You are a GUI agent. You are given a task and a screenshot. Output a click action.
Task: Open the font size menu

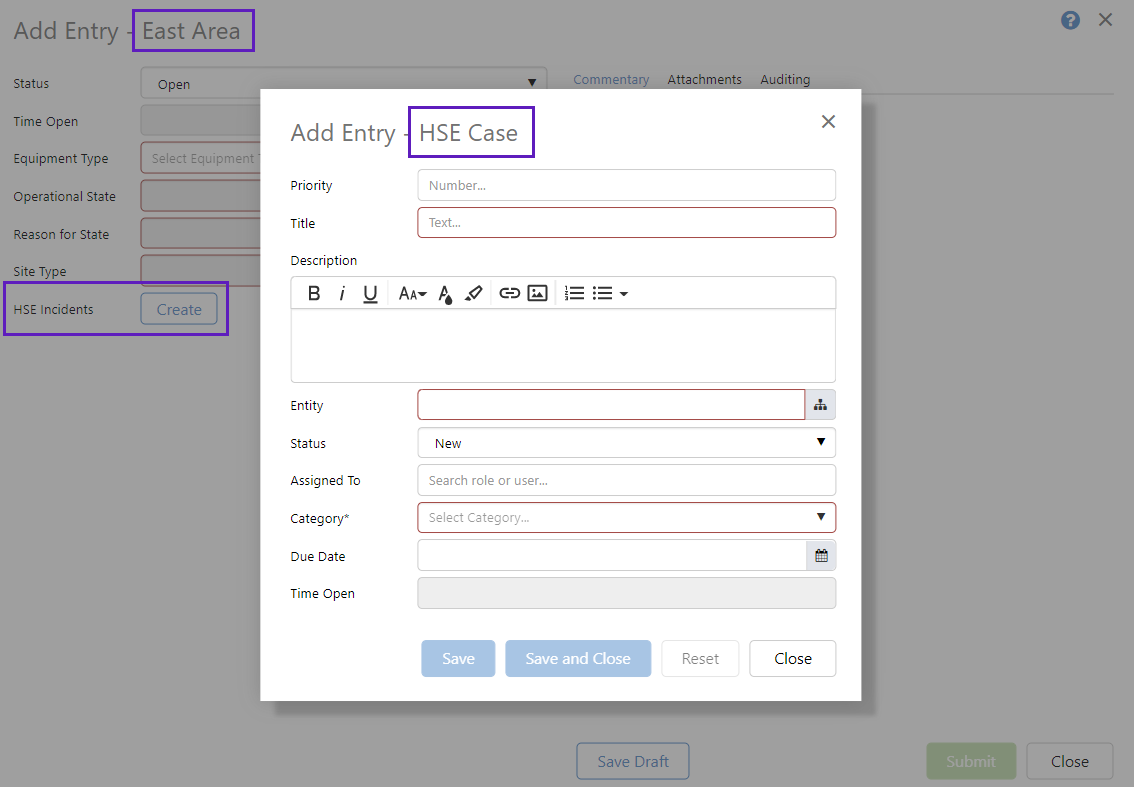click(x=412, y=293)
